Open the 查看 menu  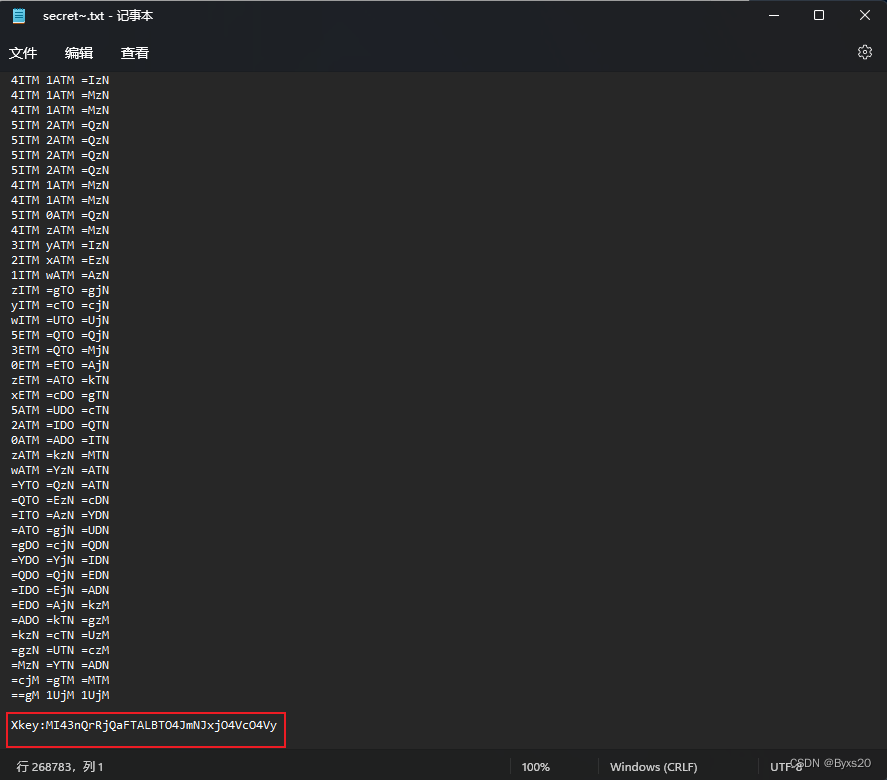pos(135,53)
